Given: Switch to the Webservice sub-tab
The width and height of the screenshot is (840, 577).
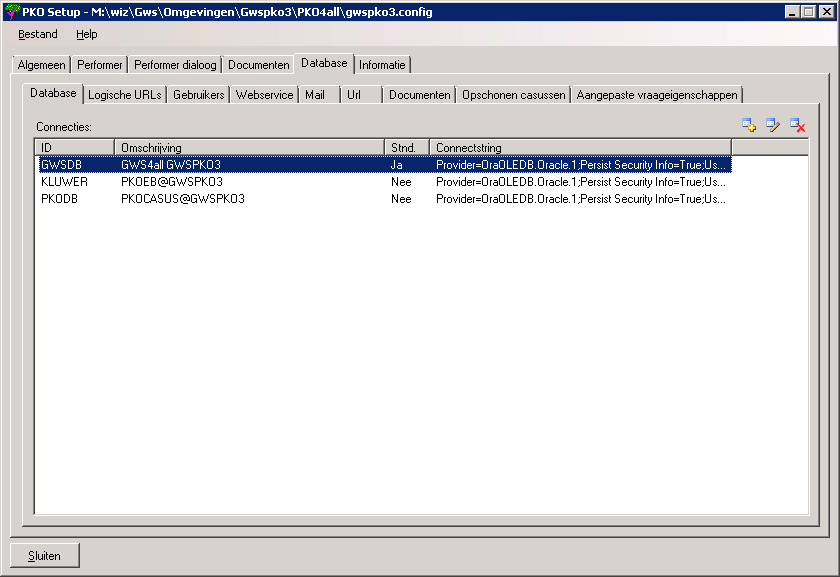Looking at the screenshot, I should [x=265, y=95].
